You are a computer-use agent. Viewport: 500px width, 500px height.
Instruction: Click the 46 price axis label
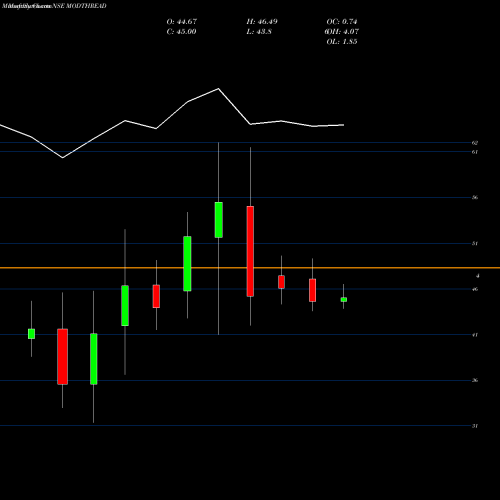tap(475, 289)
